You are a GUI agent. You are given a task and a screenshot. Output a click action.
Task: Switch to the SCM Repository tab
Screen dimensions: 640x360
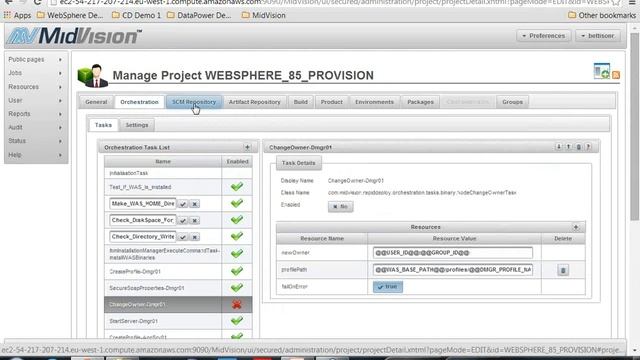click(x=194, y=102)
